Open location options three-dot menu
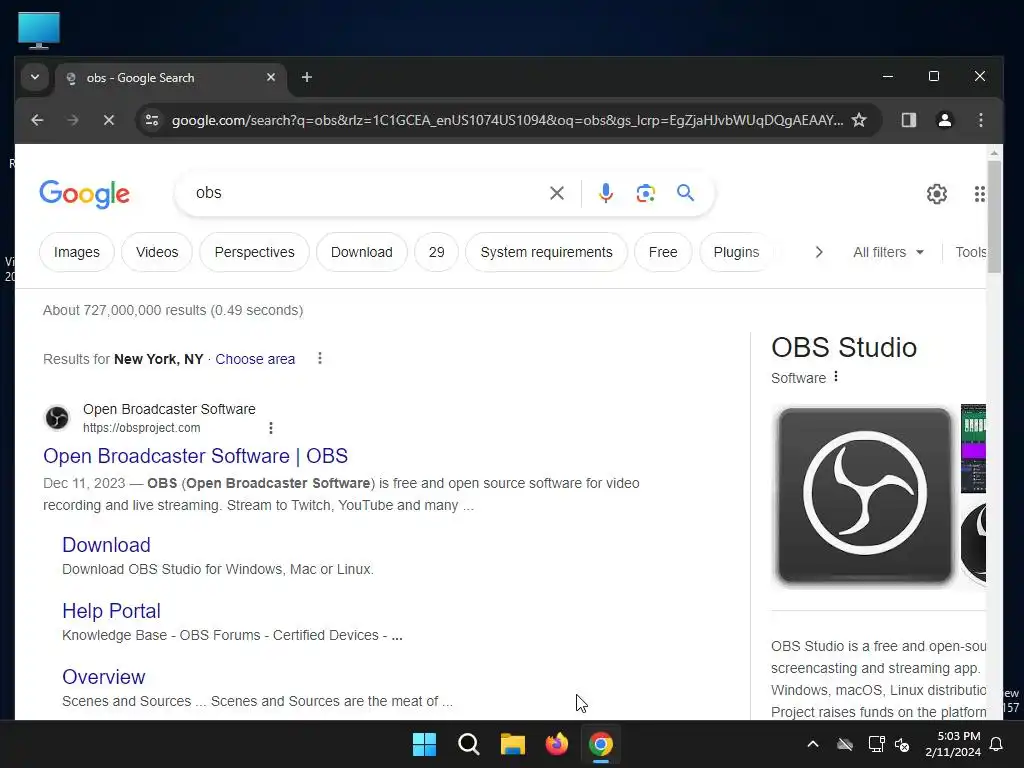Image resolution: width=1024 pixels, height=768 pixels. pyautogui.click(x=319, y=359)
